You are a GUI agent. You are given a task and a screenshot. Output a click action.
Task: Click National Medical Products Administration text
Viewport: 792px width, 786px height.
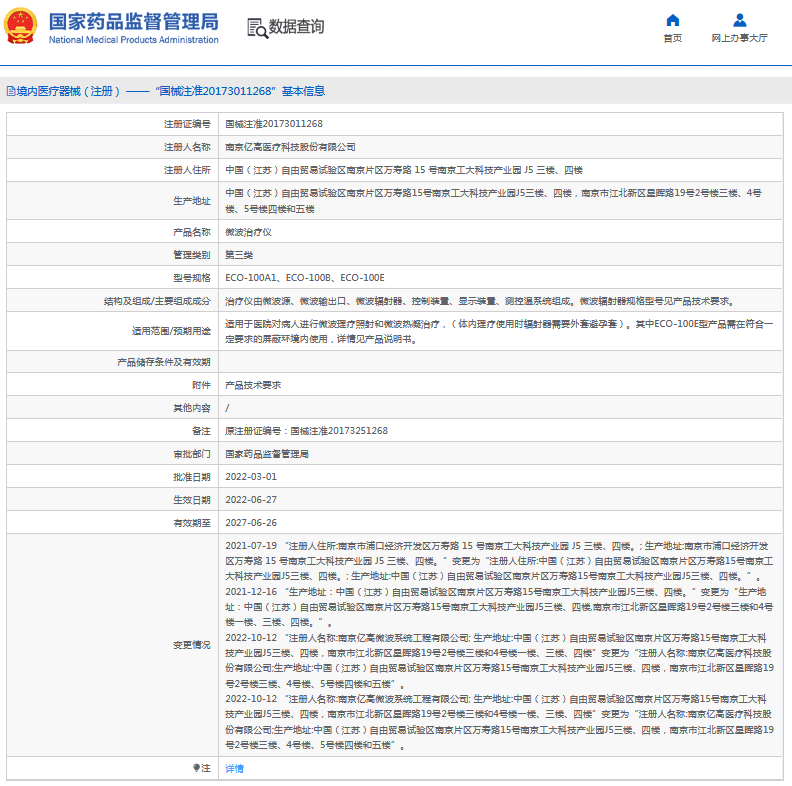[x=134, y=40]
